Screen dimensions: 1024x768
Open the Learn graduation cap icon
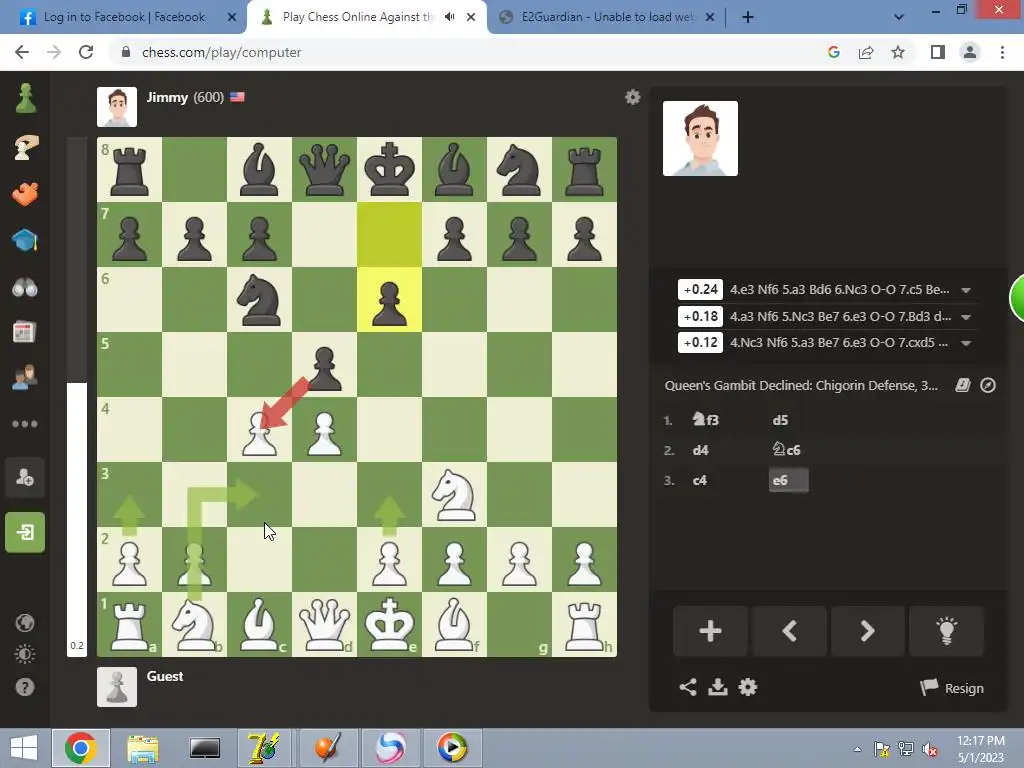[25, 240]
